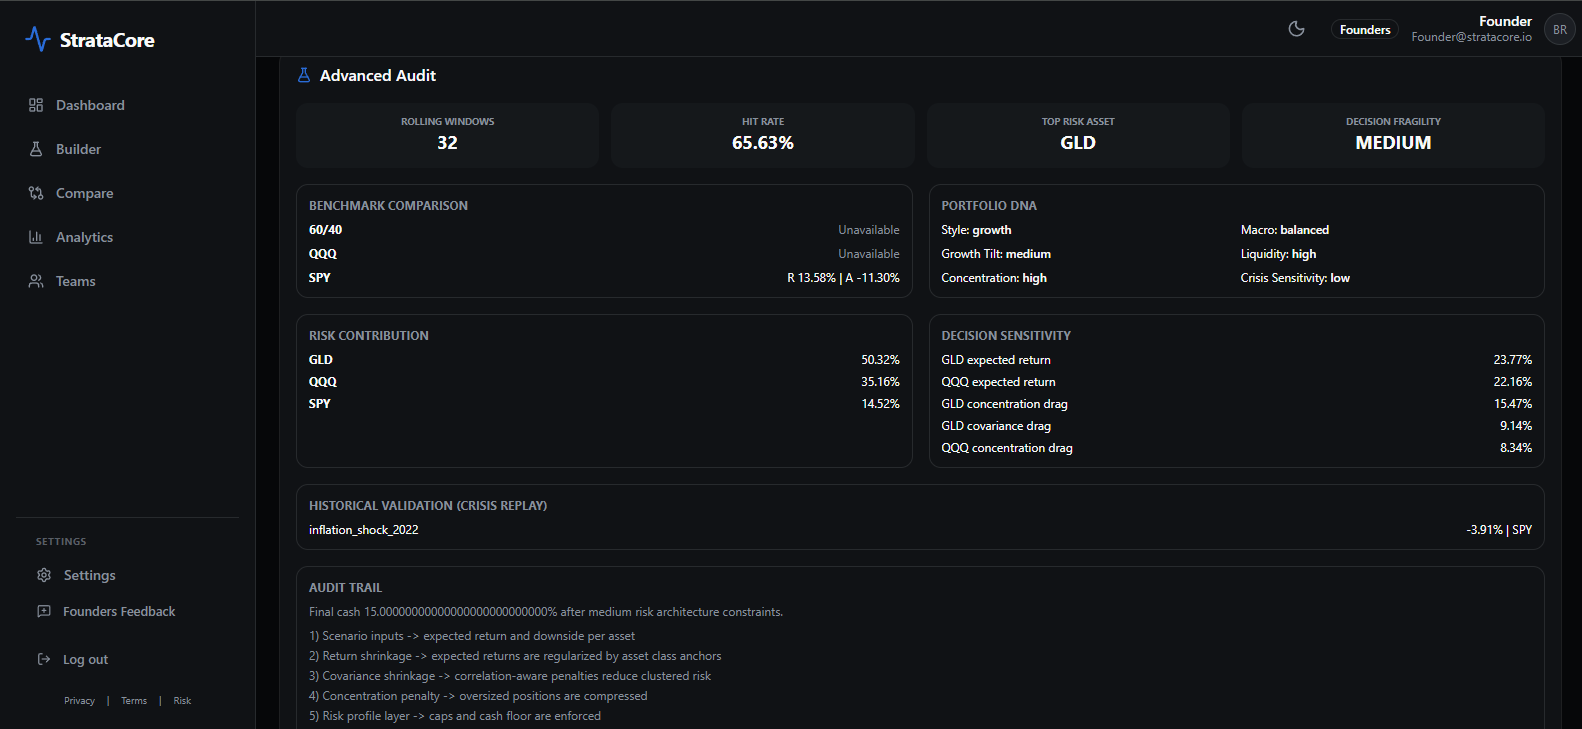
Task: Click the Liquidity: high text
Action: tap(1278, 254)
